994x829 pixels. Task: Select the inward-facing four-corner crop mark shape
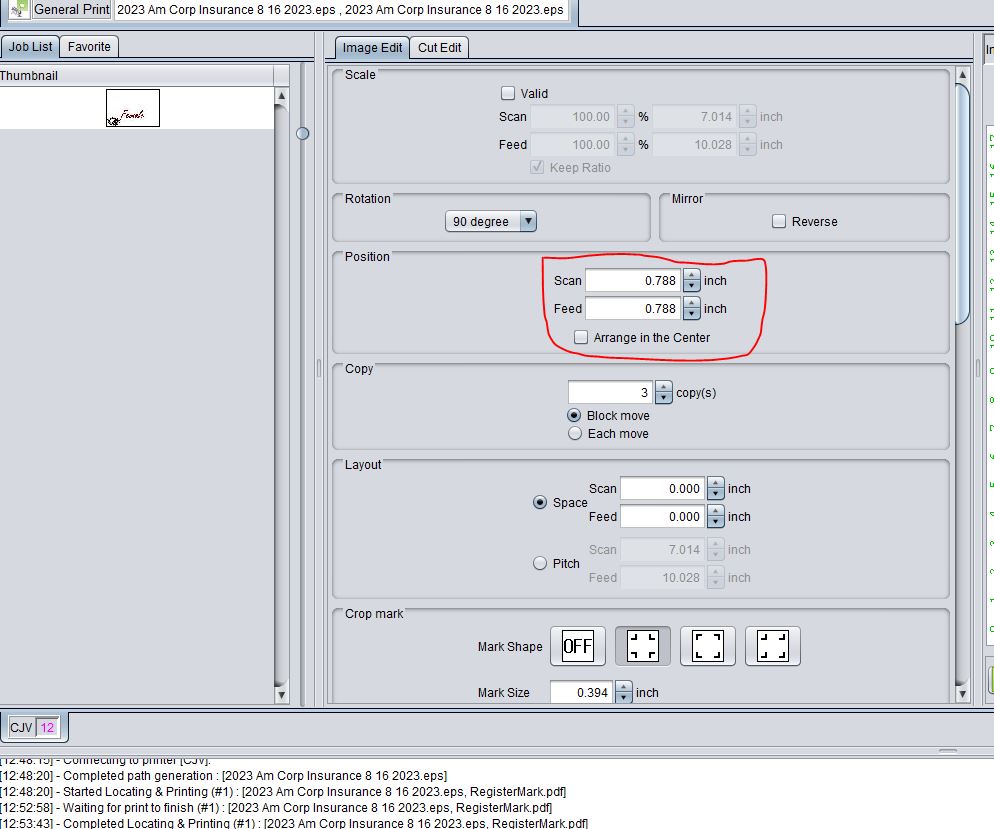coord(643,646)
